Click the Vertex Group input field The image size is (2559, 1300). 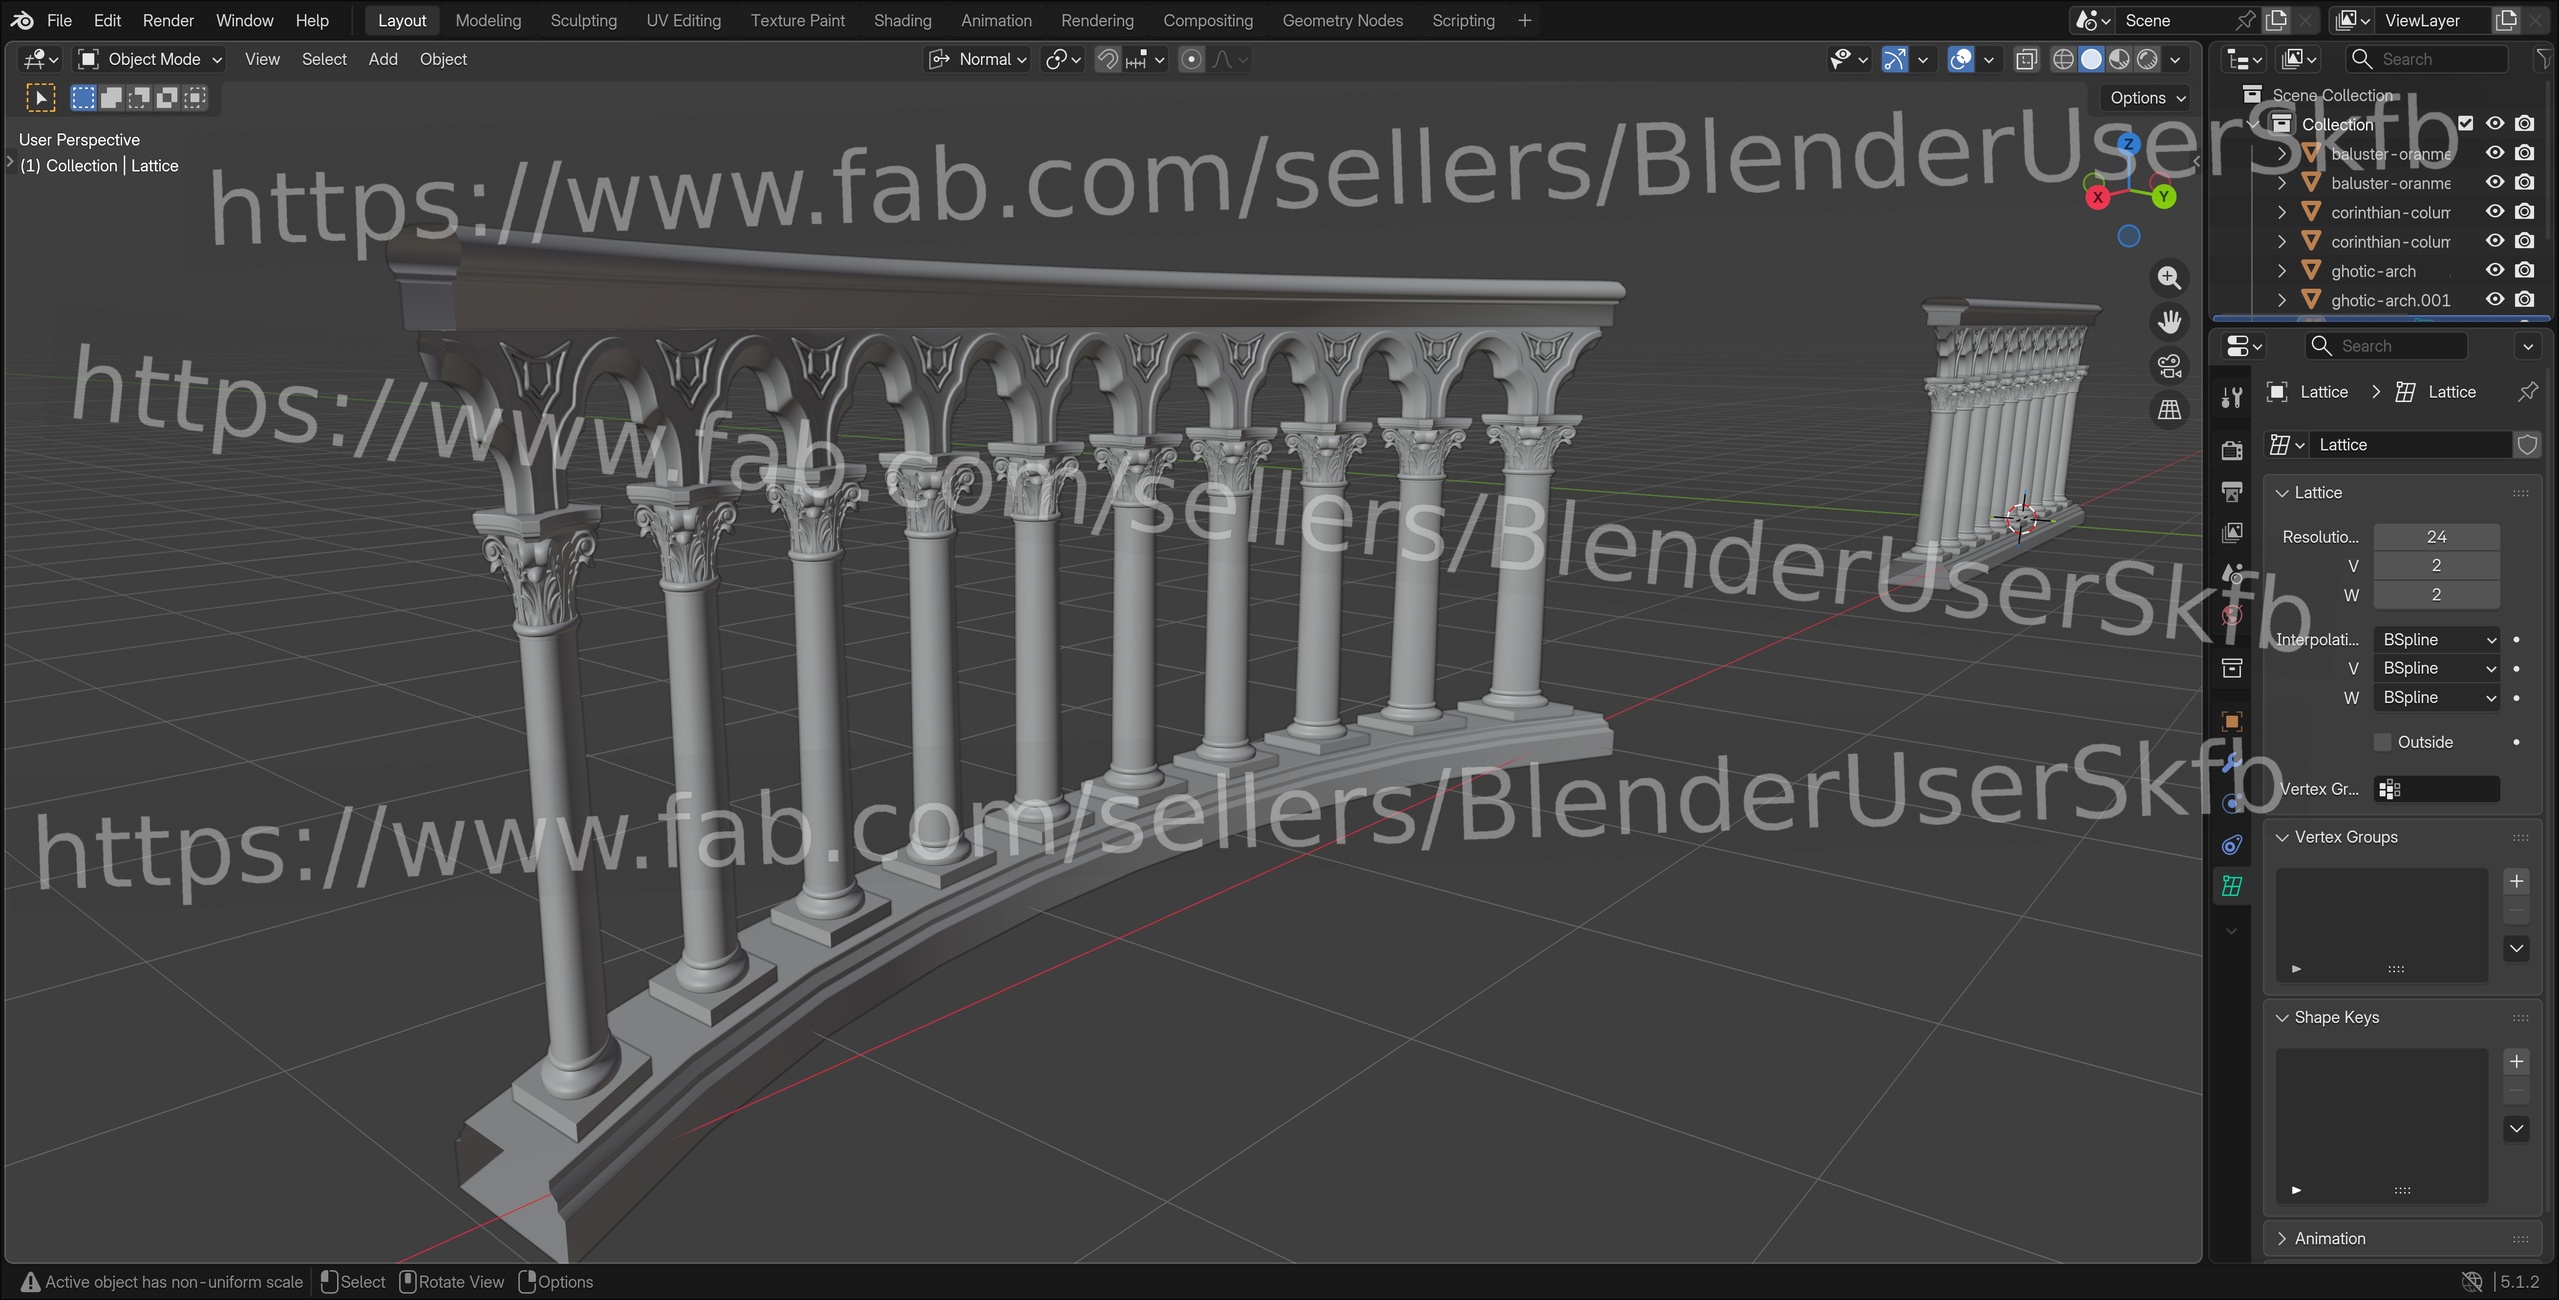[2437, 789]
